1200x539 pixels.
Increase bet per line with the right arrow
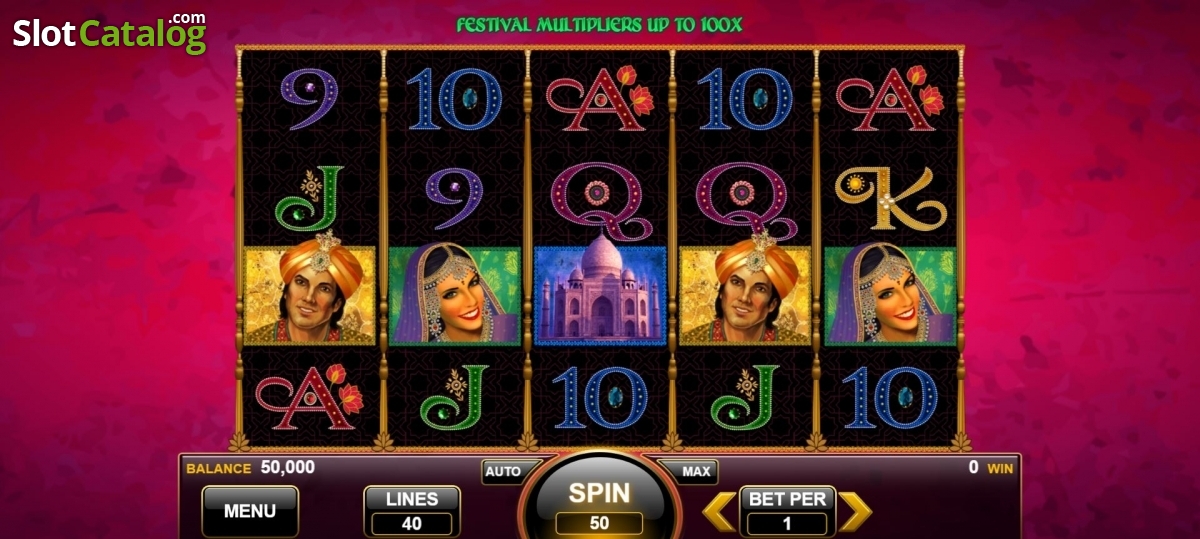click(854, 511)
